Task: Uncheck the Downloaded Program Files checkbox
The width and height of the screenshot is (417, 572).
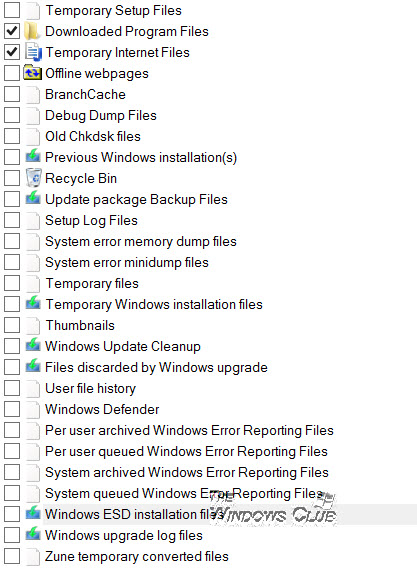Action: [12, 31]
